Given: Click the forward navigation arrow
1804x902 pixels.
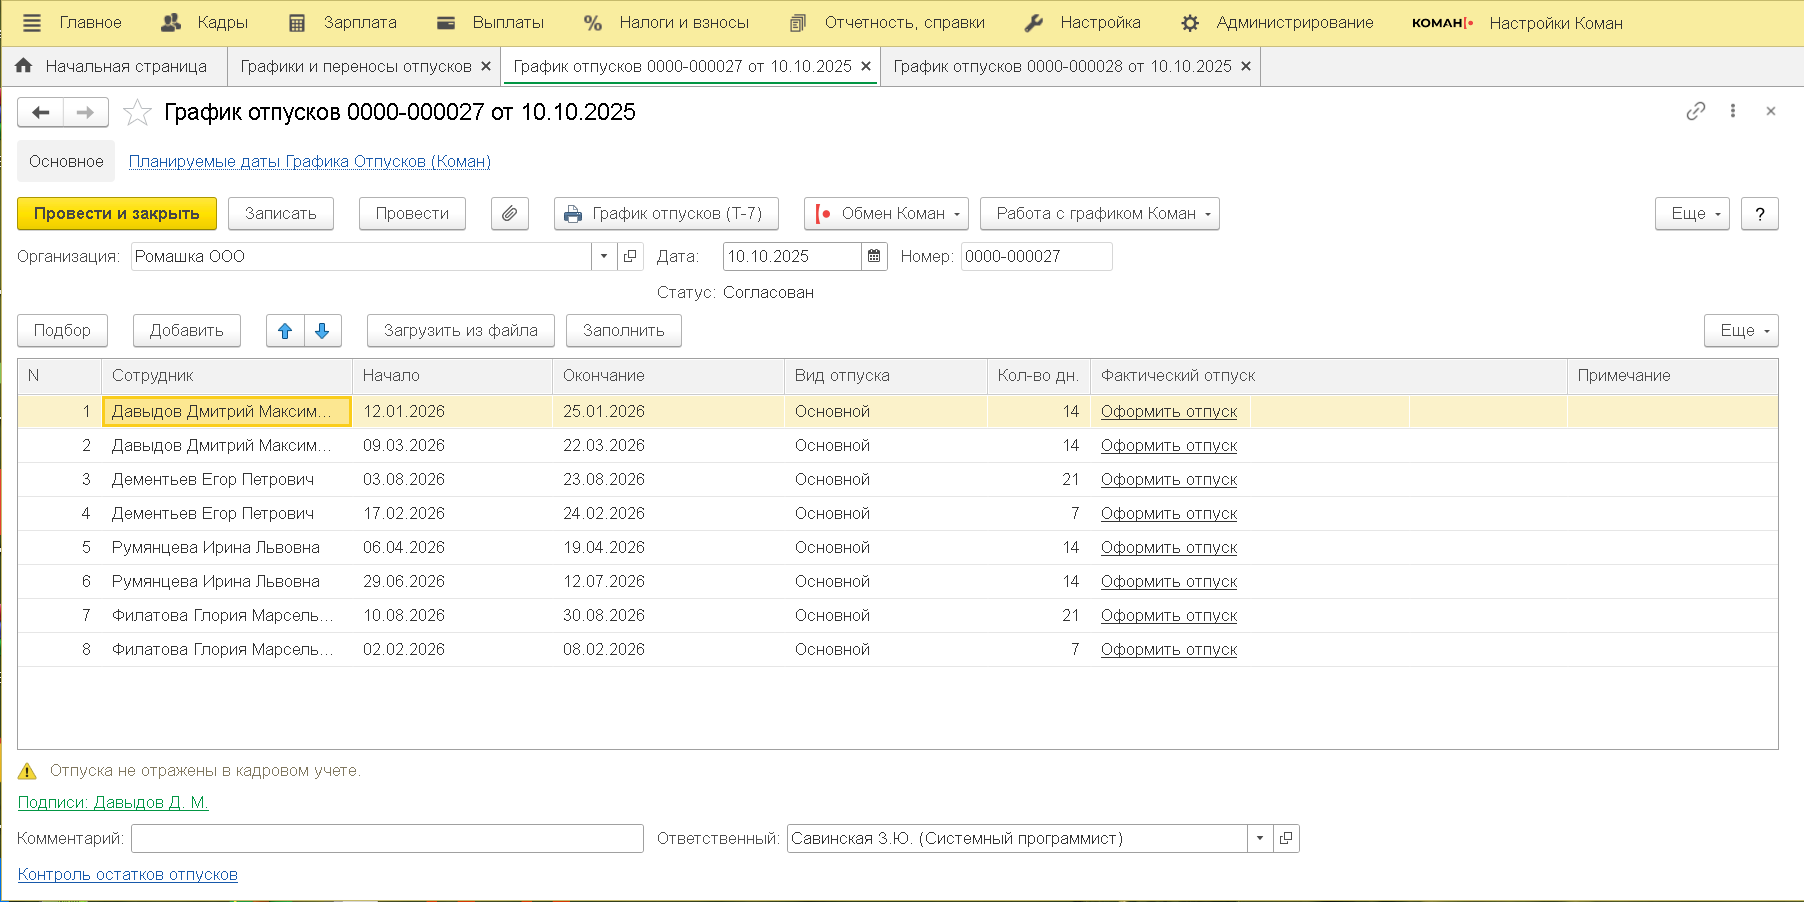Looking at the screenshot, I should [x=86, y=113].
